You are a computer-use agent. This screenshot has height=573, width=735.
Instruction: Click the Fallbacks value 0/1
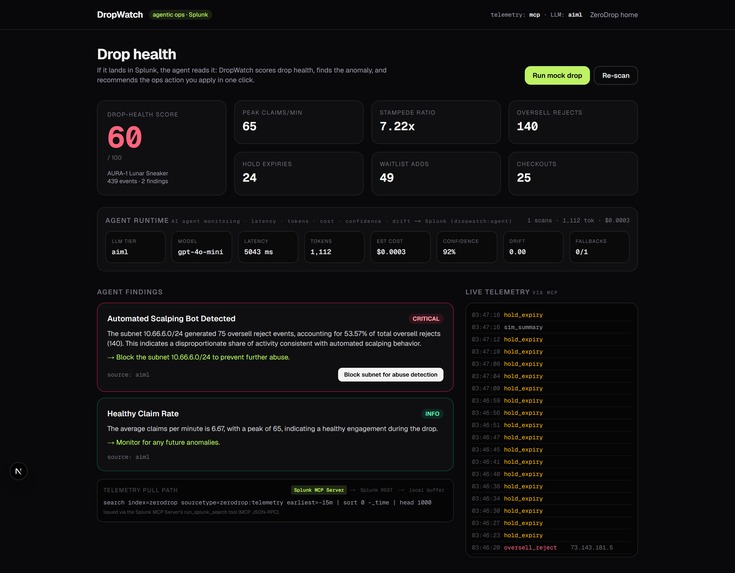(582, 252)
